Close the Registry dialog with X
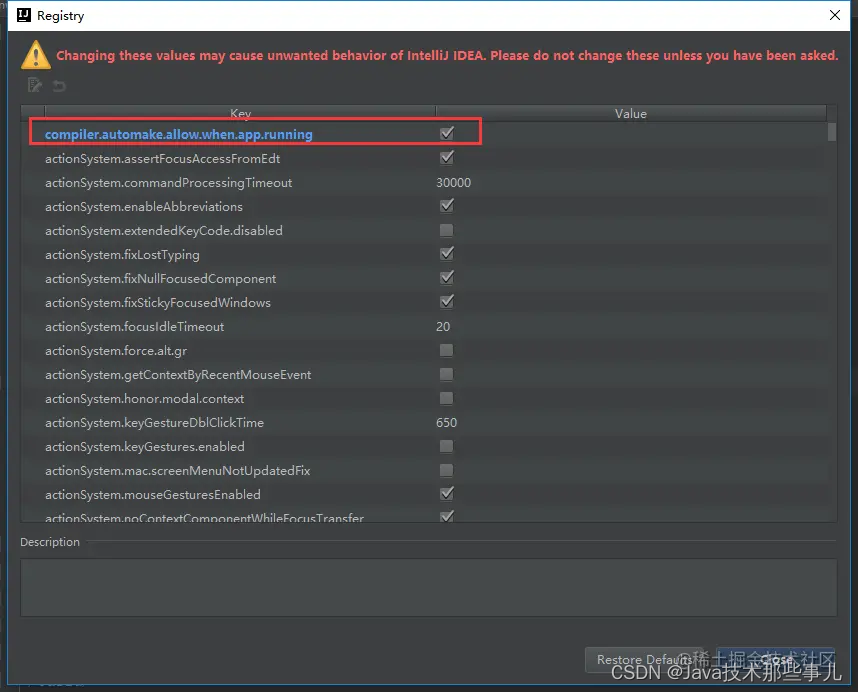Viewport: 858px width, 692px height. (x=835, y=15)
